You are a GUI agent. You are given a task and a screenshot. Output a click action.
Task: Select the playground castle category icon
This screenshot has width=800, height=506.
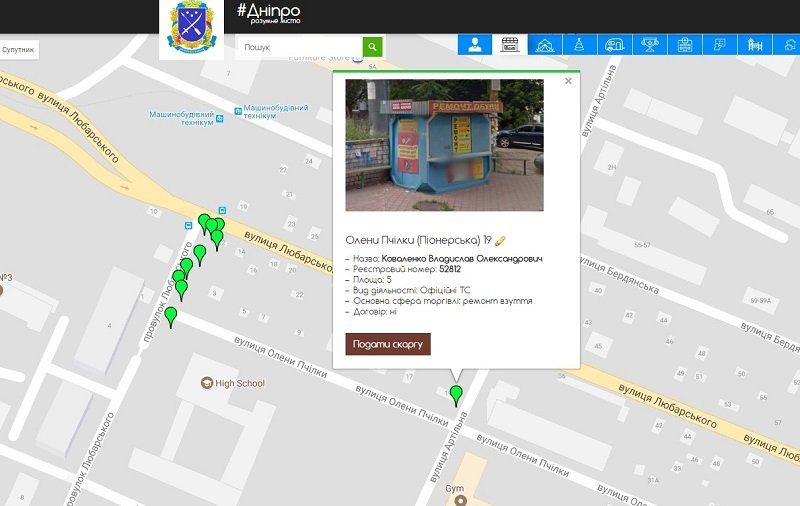tap(755, 45)
